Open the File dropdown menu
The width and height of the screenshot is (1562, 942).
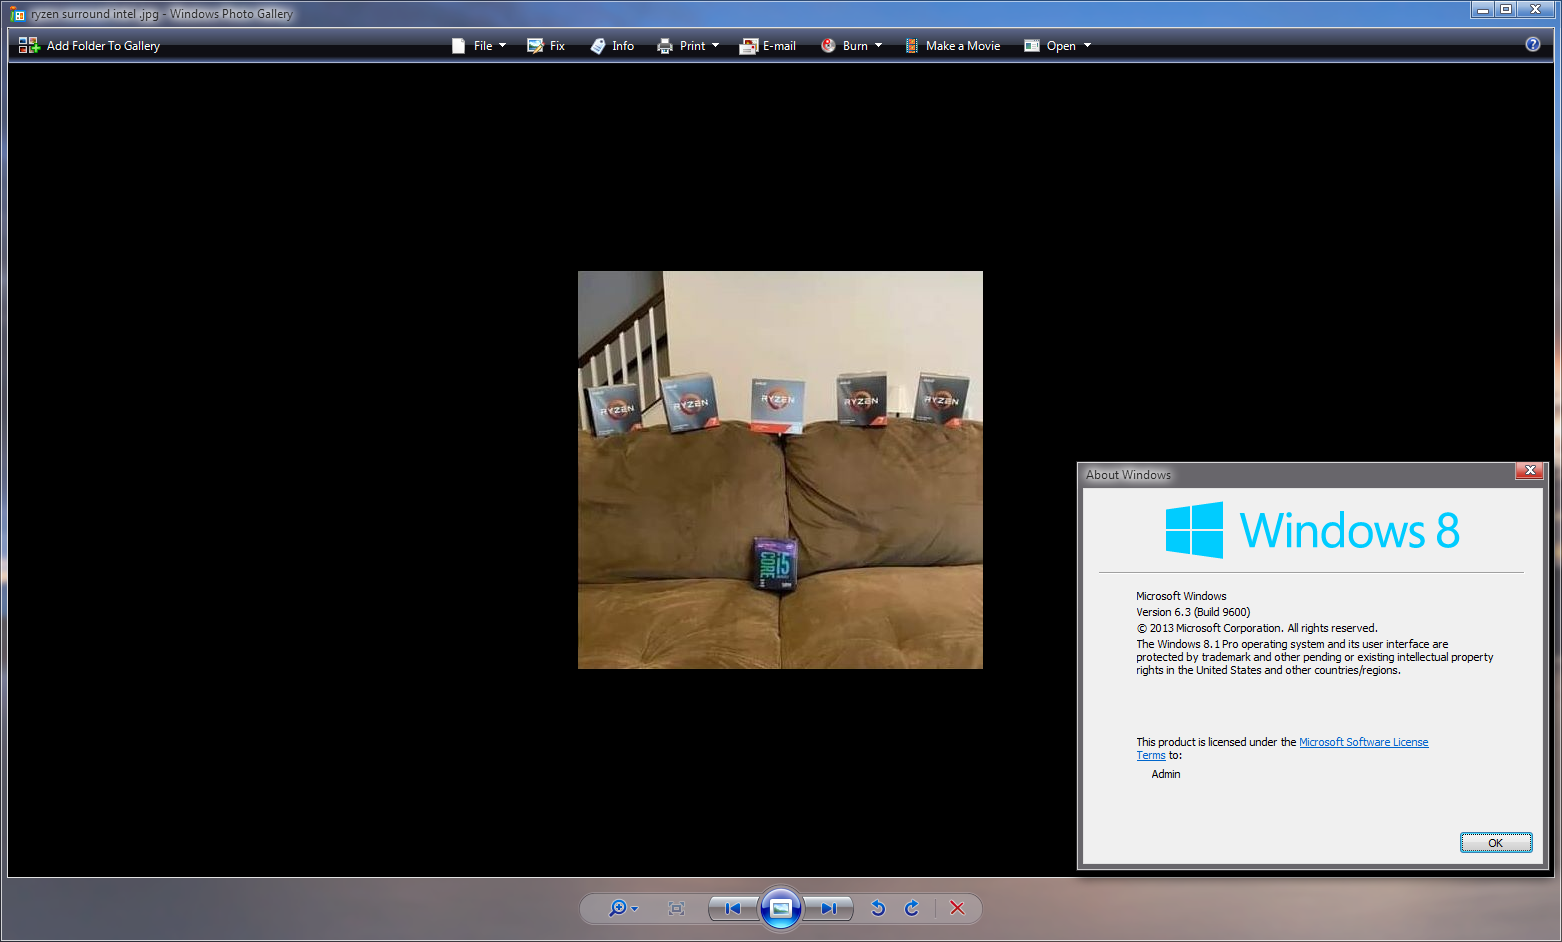pos(479,46)
